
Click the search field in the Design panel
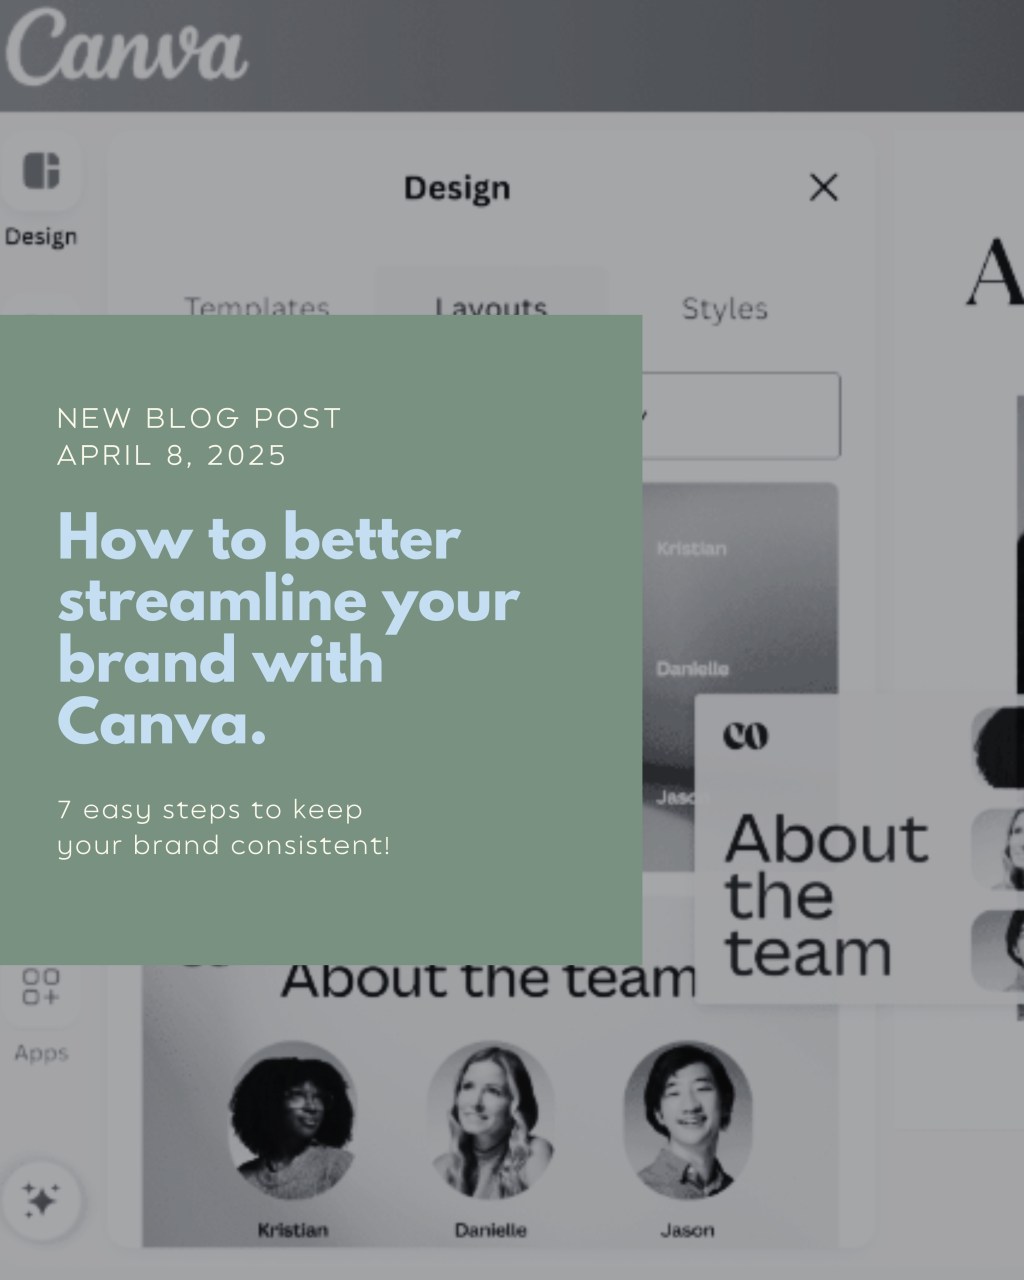[x=740, y=416]
